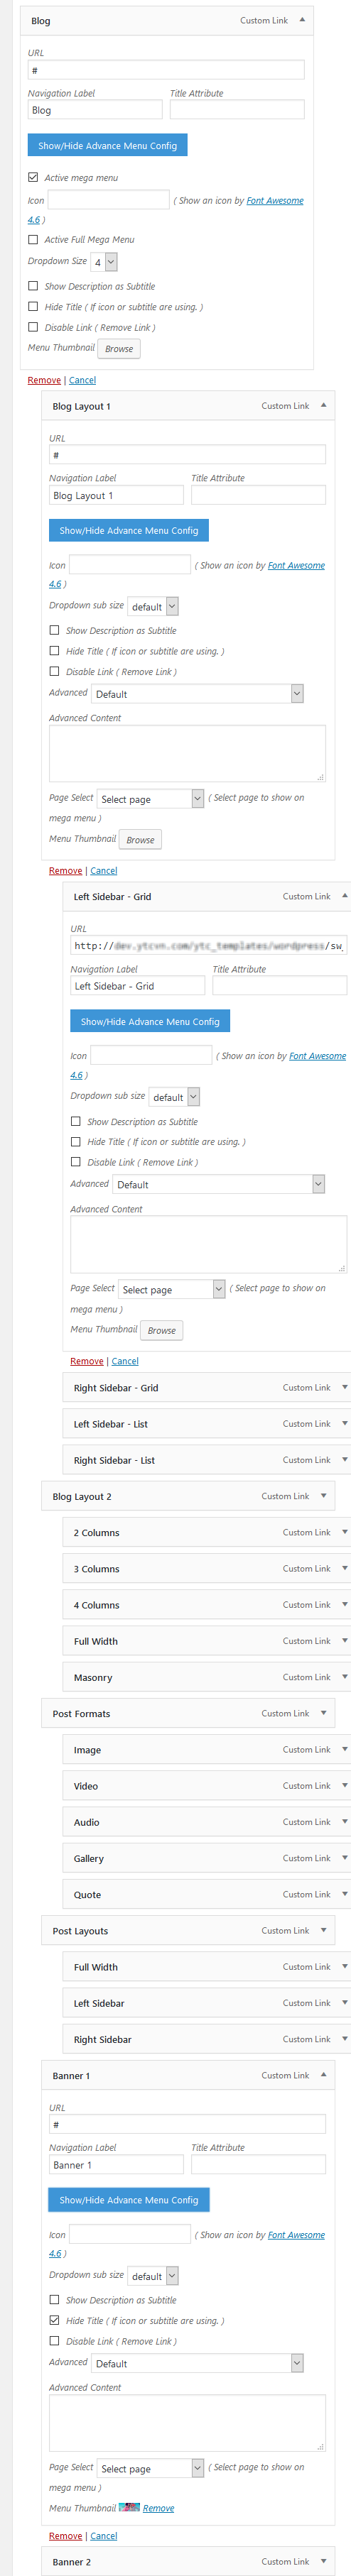
Task: Open the Dropdown Size selector for Blog
Action: point(104,261)
